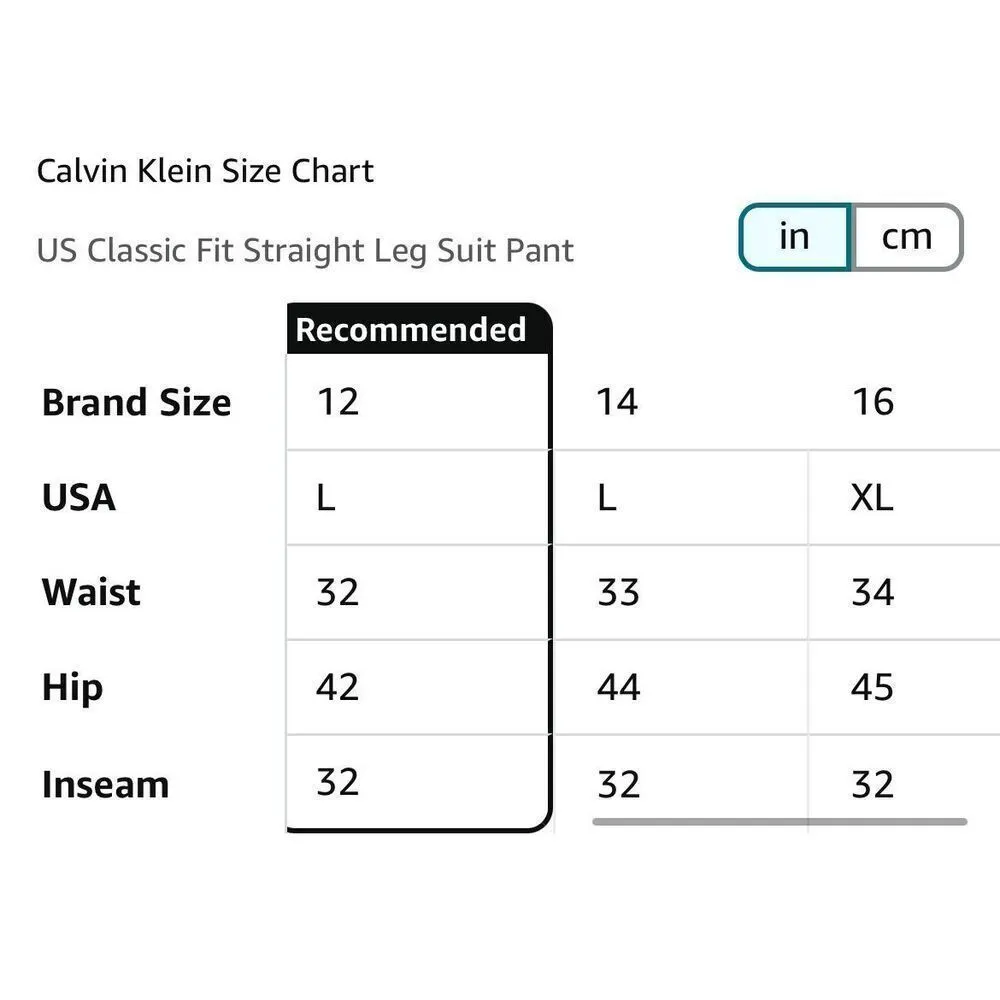Click the Inseam row label
Screen dimensions: 1000x1000
click(103, 784)
